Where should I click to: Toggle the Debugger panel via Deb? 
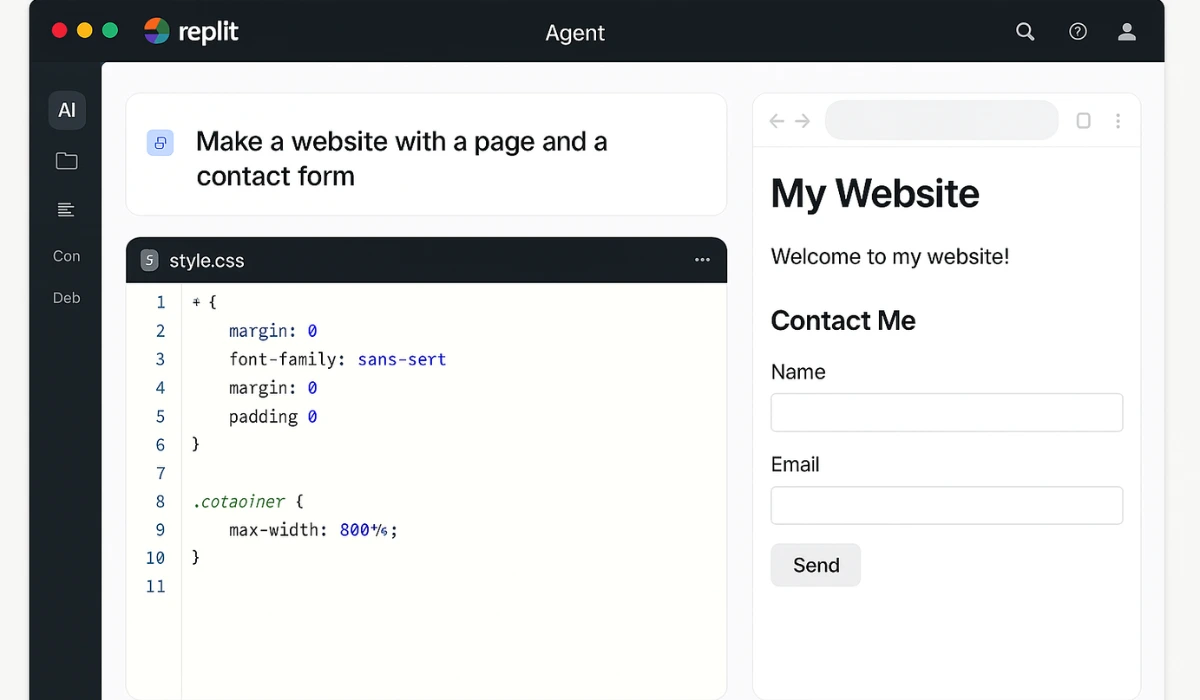click(x=66, y=297)
